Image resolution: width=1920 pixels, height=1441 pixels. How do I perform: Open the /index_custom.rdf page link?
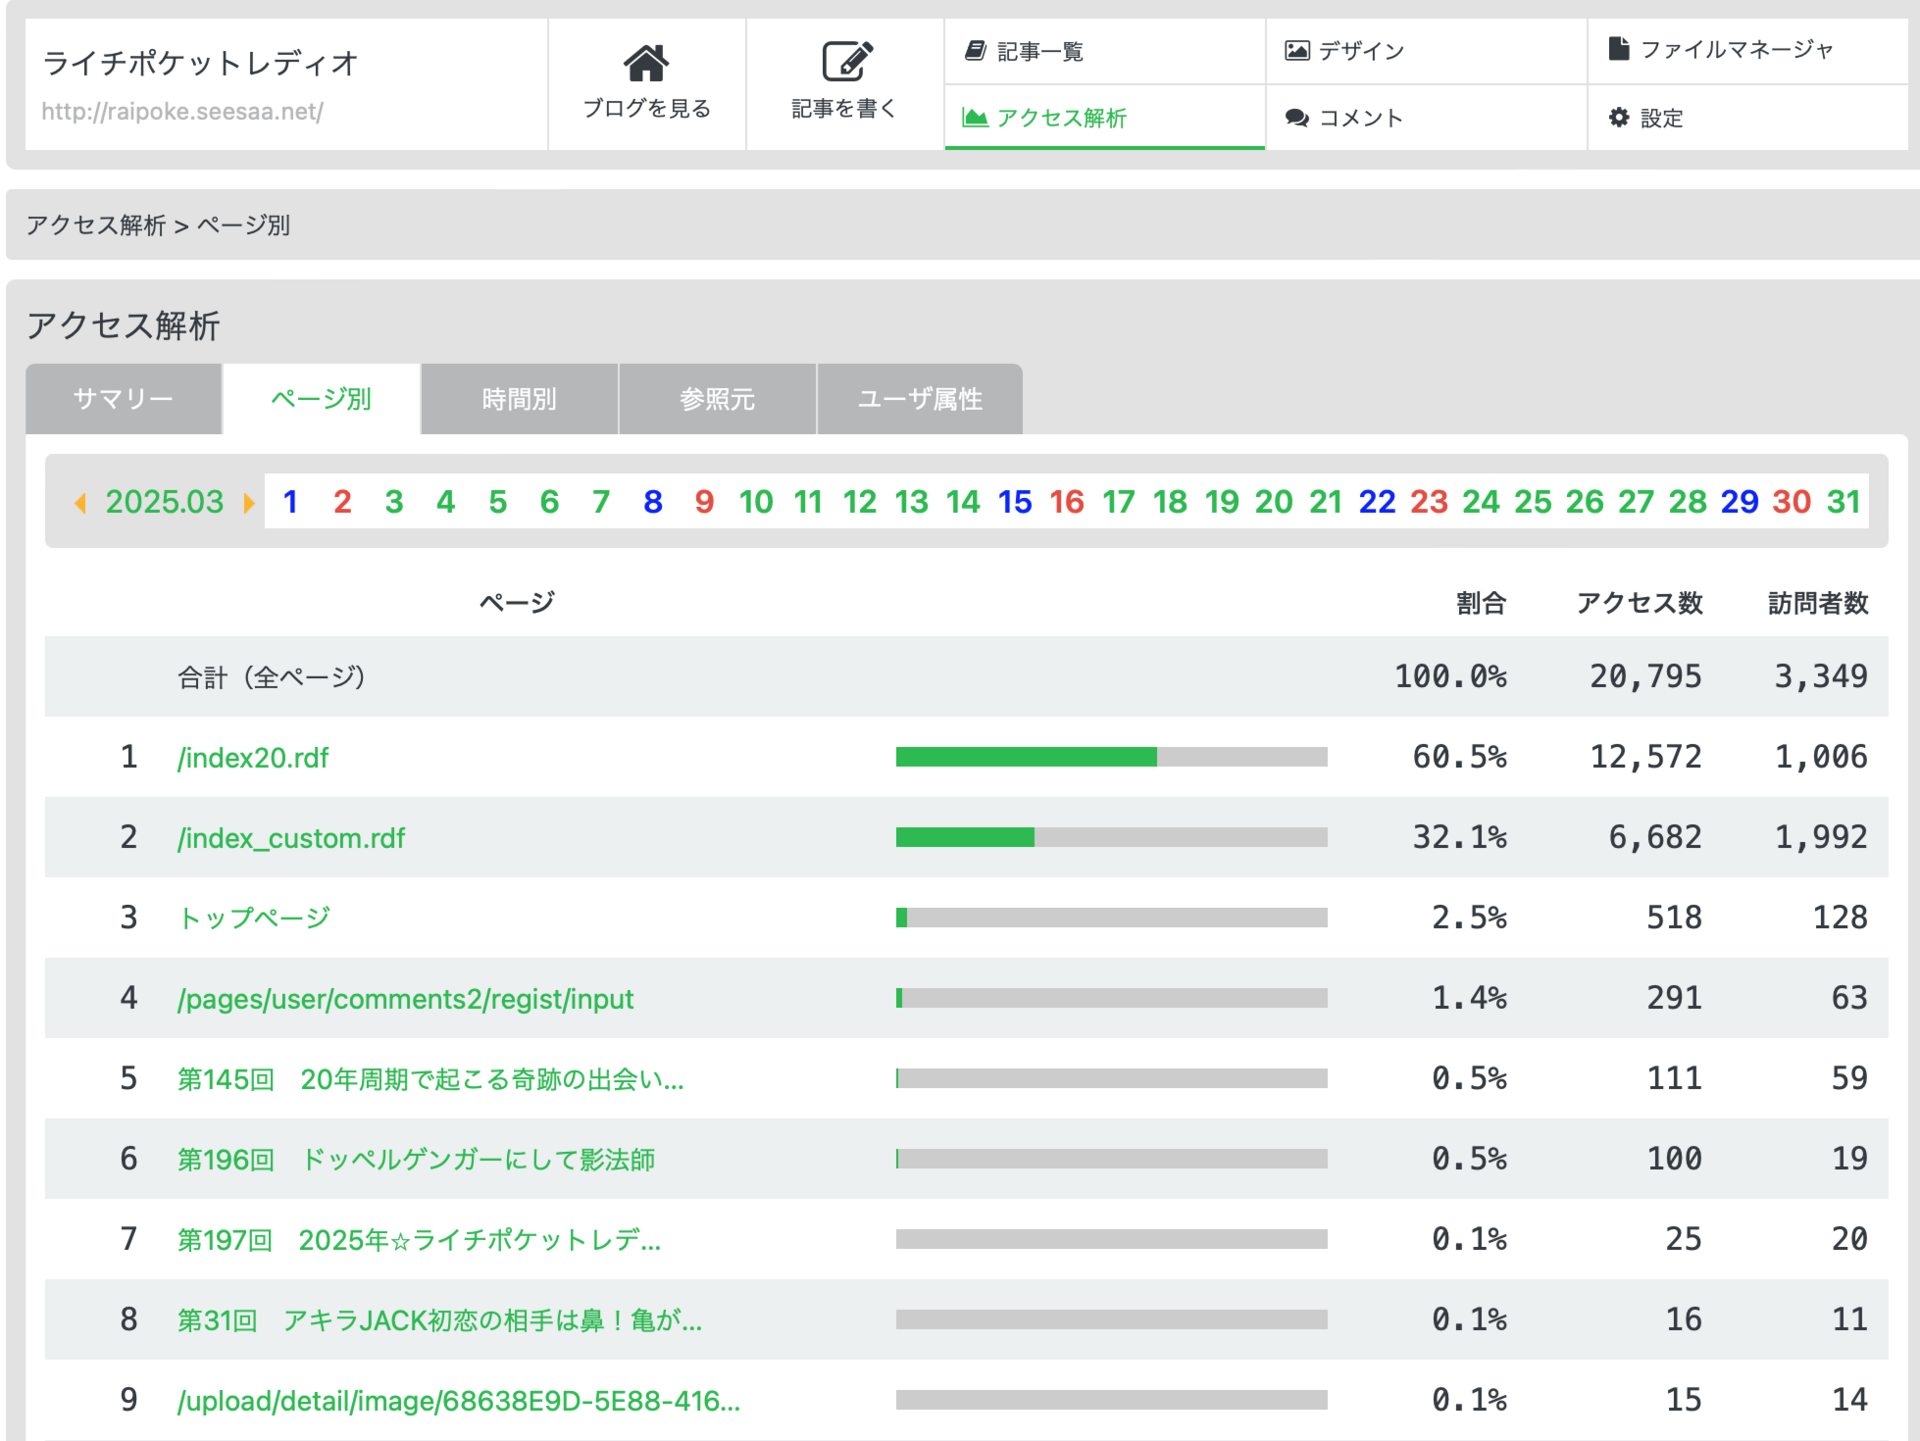click(x=291, y=838)
